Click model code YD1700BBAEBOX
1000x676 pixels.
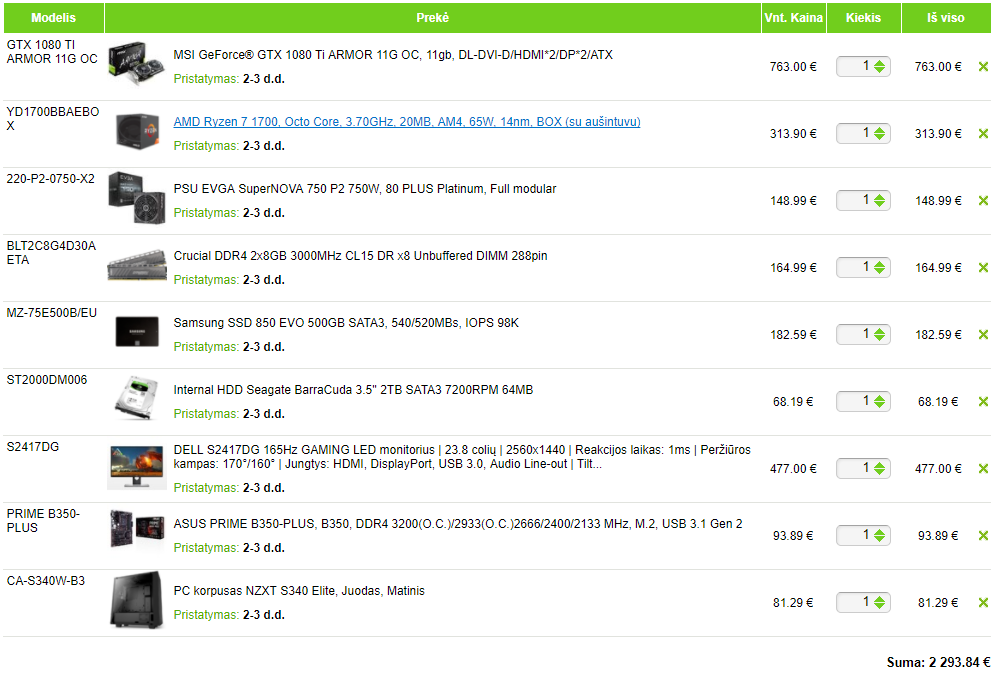53,119
